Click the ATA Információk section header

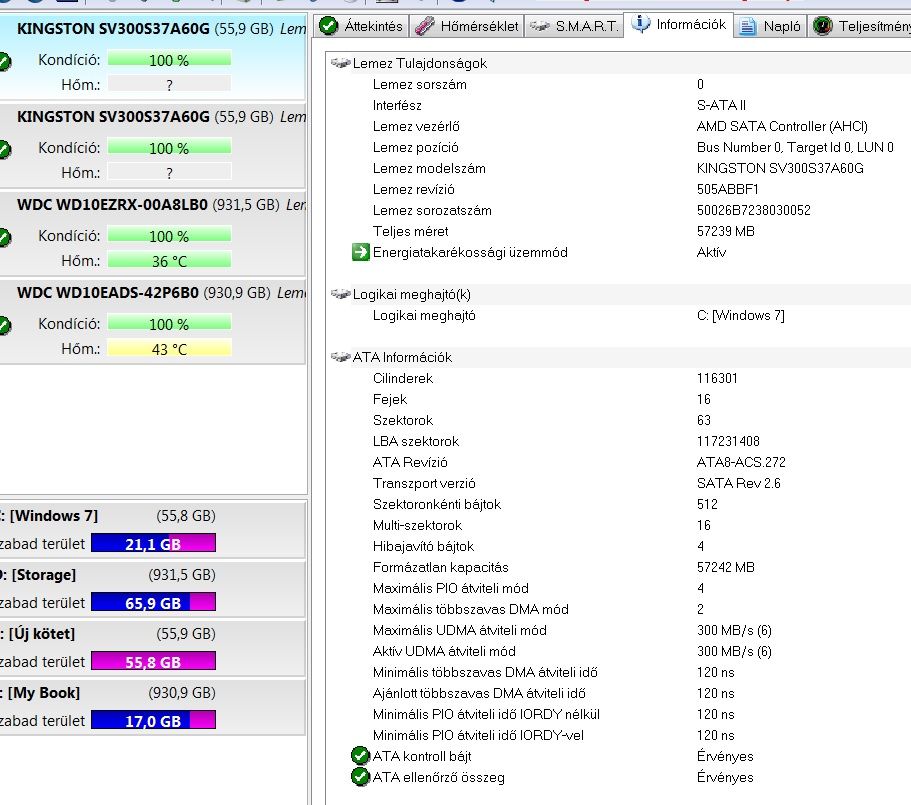[402, 357]
